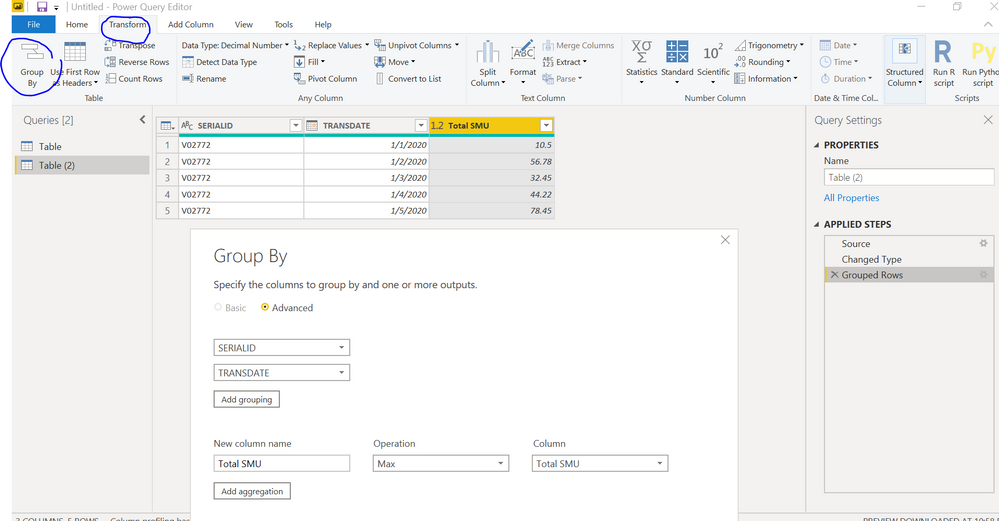The image size is (999, 521).
Task: Open Unpivot Columns dropdown
Action: (417, 45)
